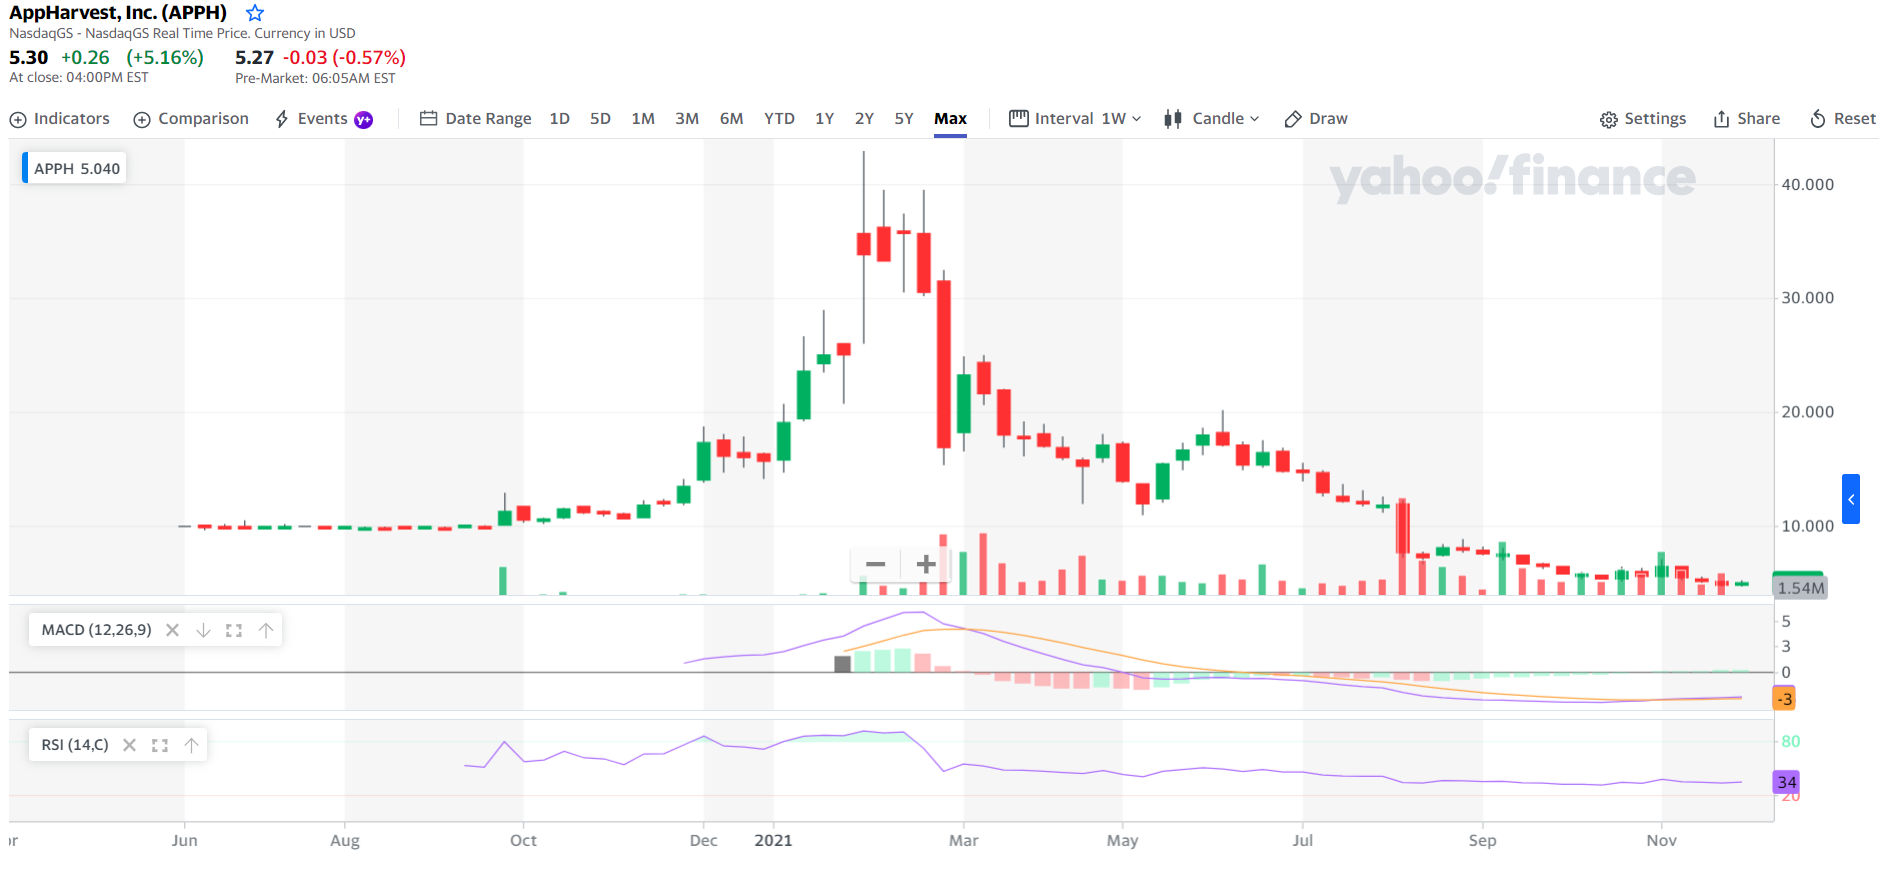Select the YTD range
The image size is (1885, 874).
point(779,119)
